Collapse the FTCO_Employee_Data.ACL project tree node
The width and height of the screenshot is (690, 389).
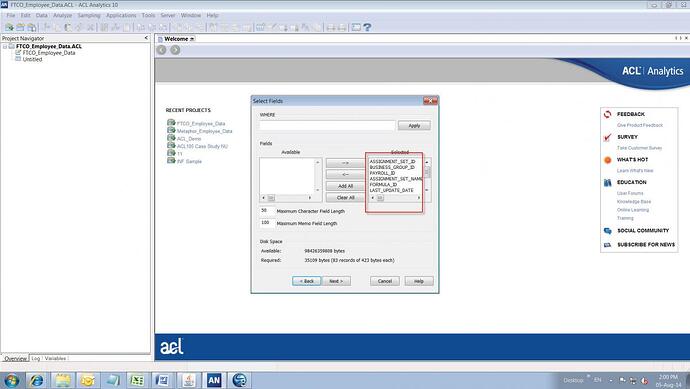pyautogui.click(x=5, y=46)
